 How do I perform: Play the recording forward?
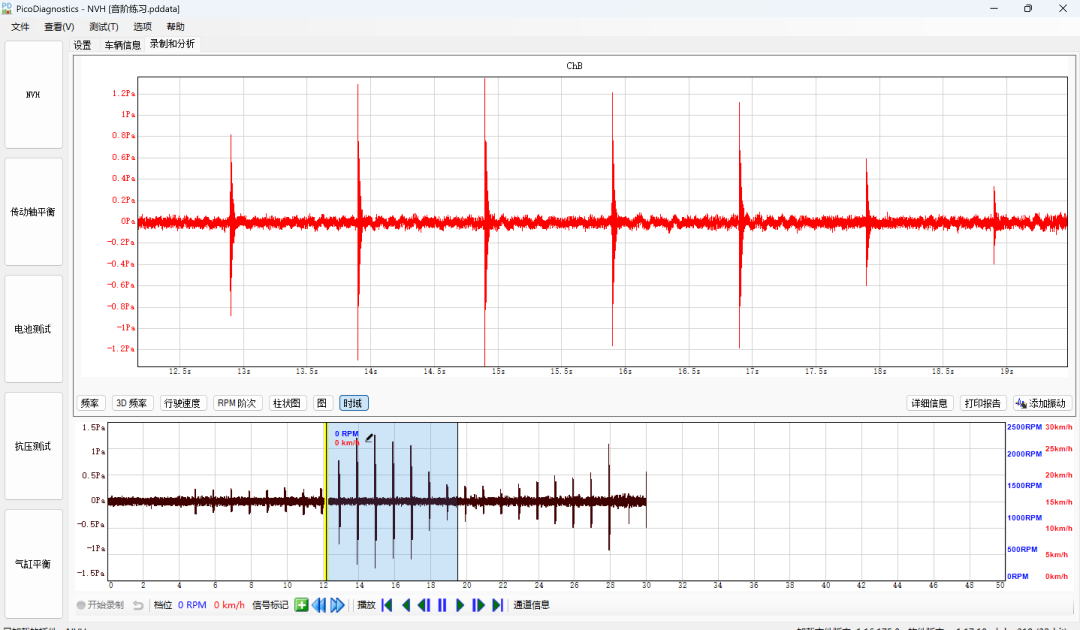tap(460, 605)
